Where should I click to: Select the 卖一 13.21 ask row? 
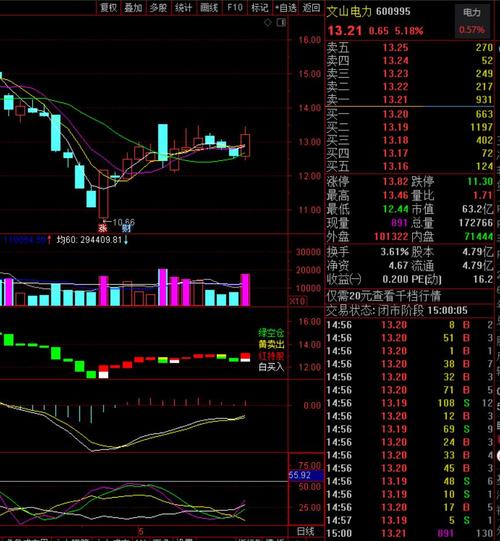pos(410,100)
